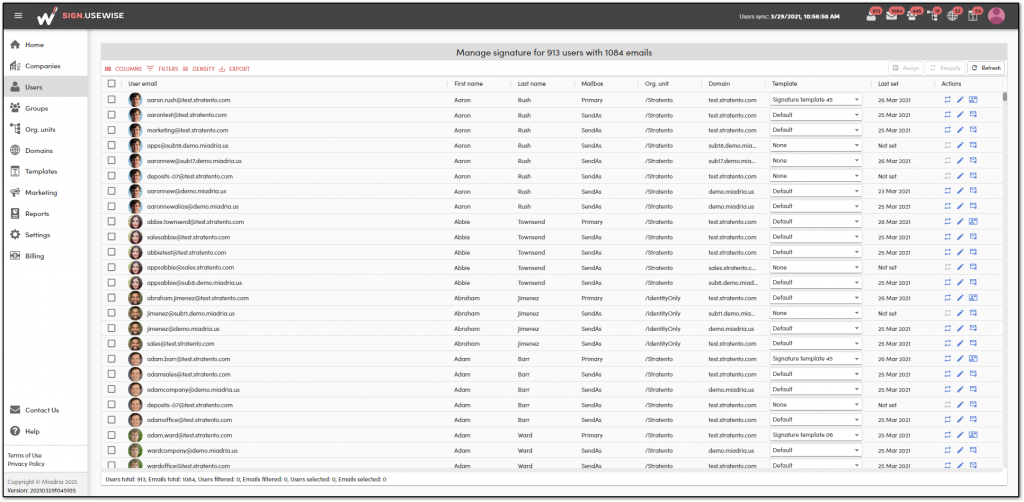Viewport: 1024px width, 502px height.
Task: Open user card icon for adam.ward@test.stratento.com
Action: (x=973, y=435)
